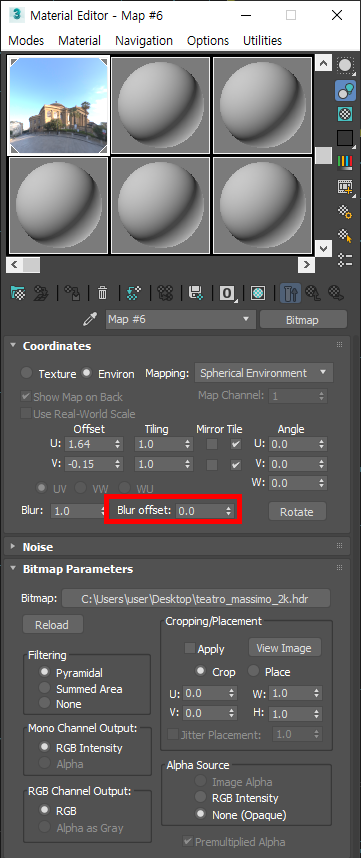
Task: Click the W Angle spinner arrows
Action: (322, 483)
